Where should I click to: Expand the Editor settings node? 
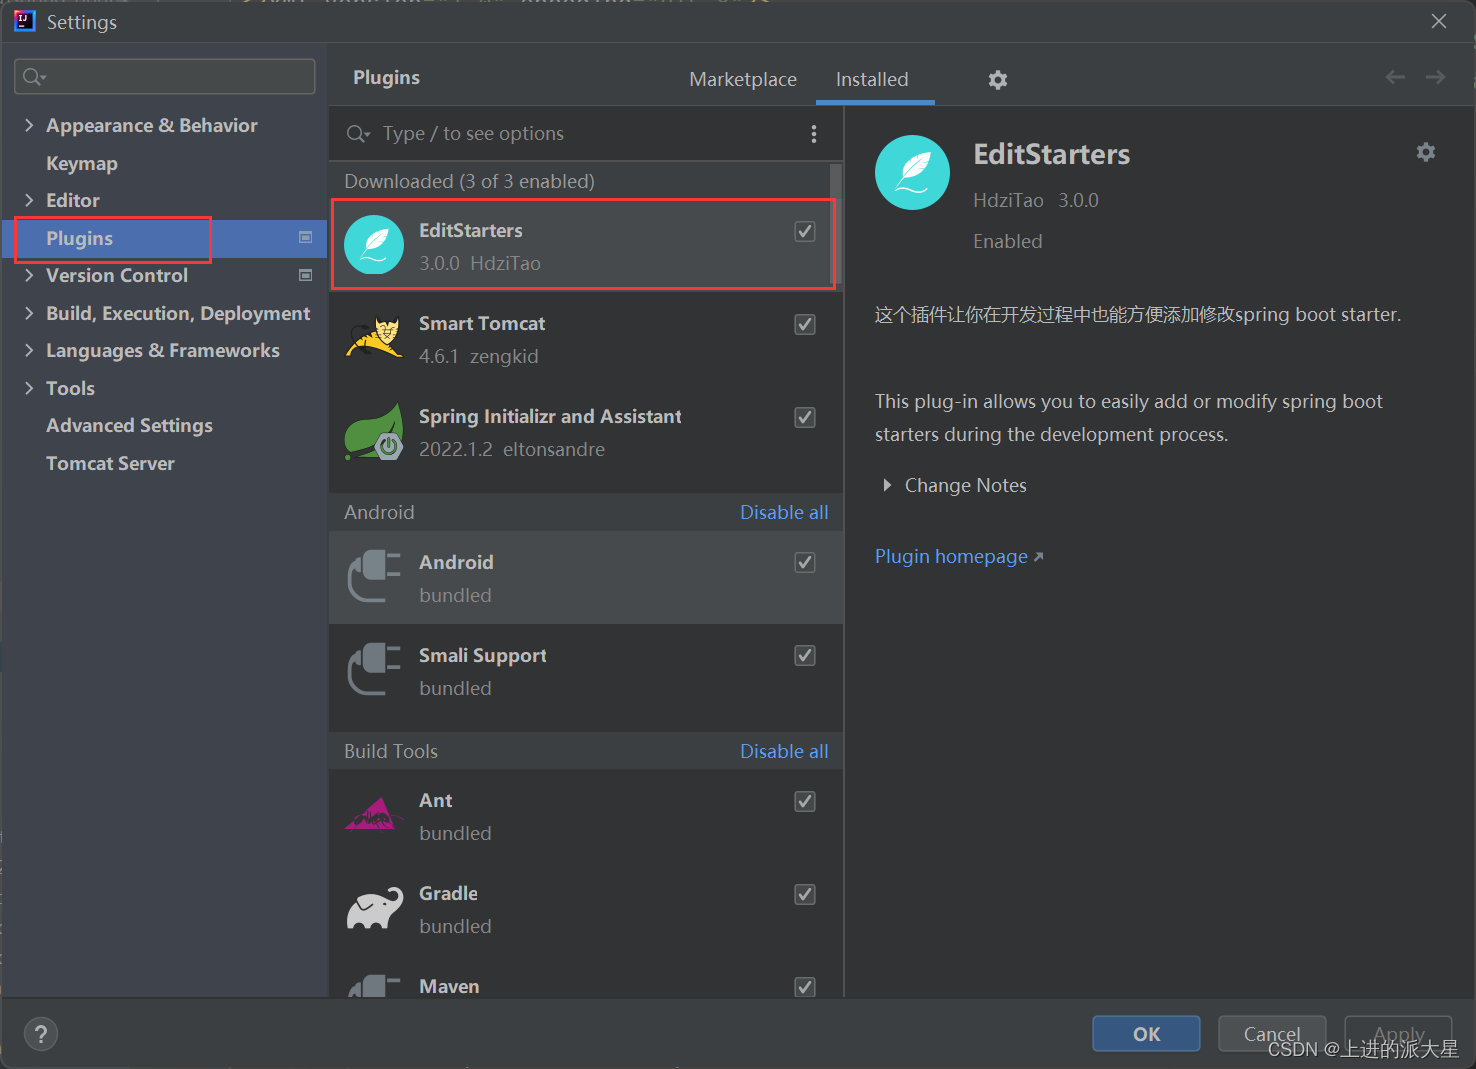point(29,200)
